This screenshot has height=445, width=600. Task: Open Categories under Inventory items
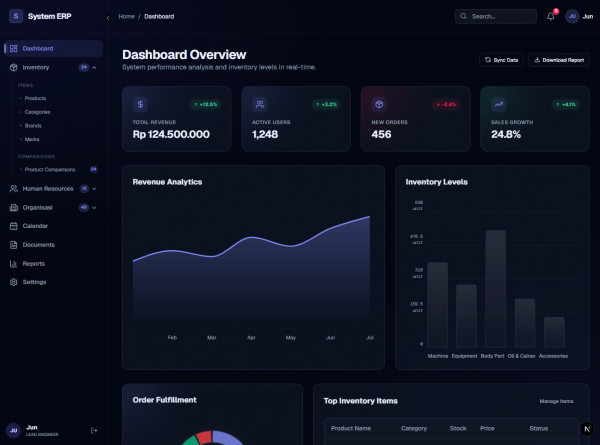(38, 112)
